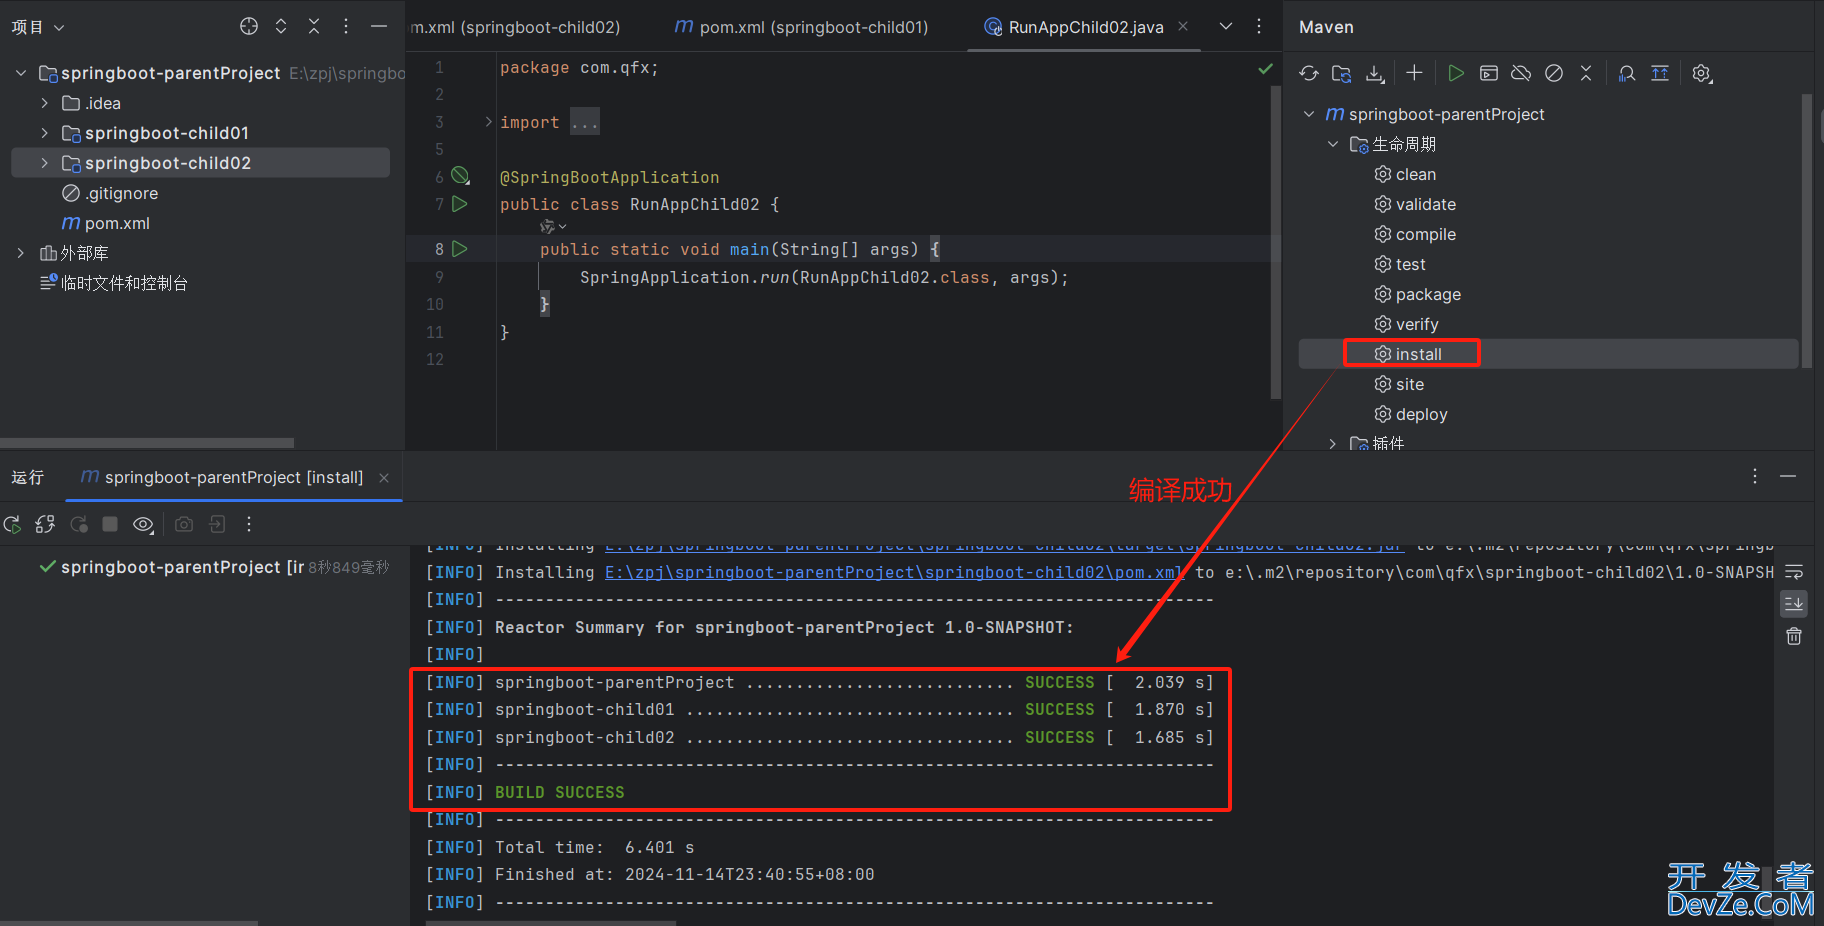Open the Project view dropdown
This screenshot has width=1824, height=926.
pos(38,27)
